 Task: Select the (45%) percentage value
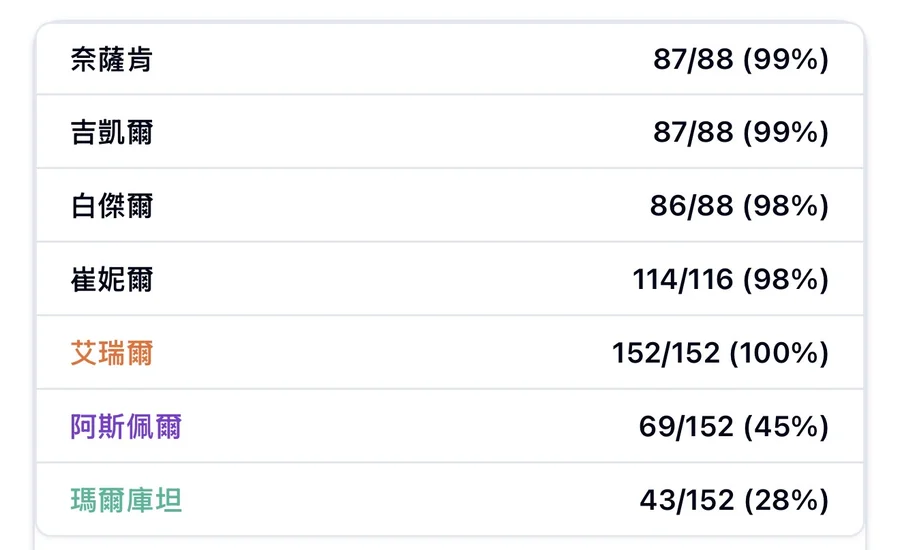click(786, 427)
